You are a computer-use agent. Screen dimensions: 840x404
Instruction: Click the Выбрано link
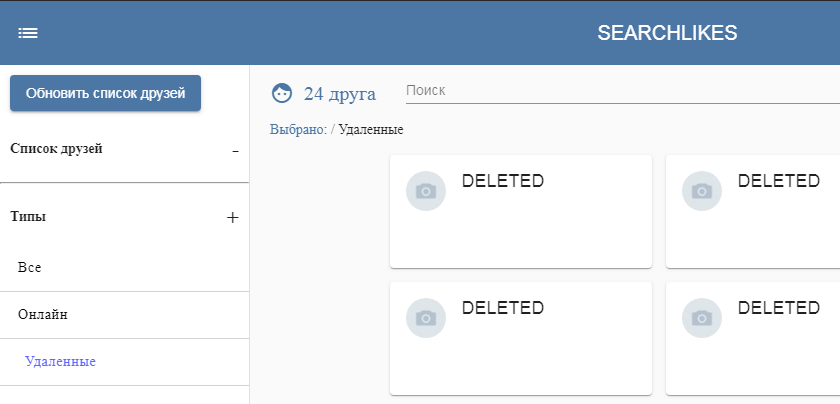[298, 130]
